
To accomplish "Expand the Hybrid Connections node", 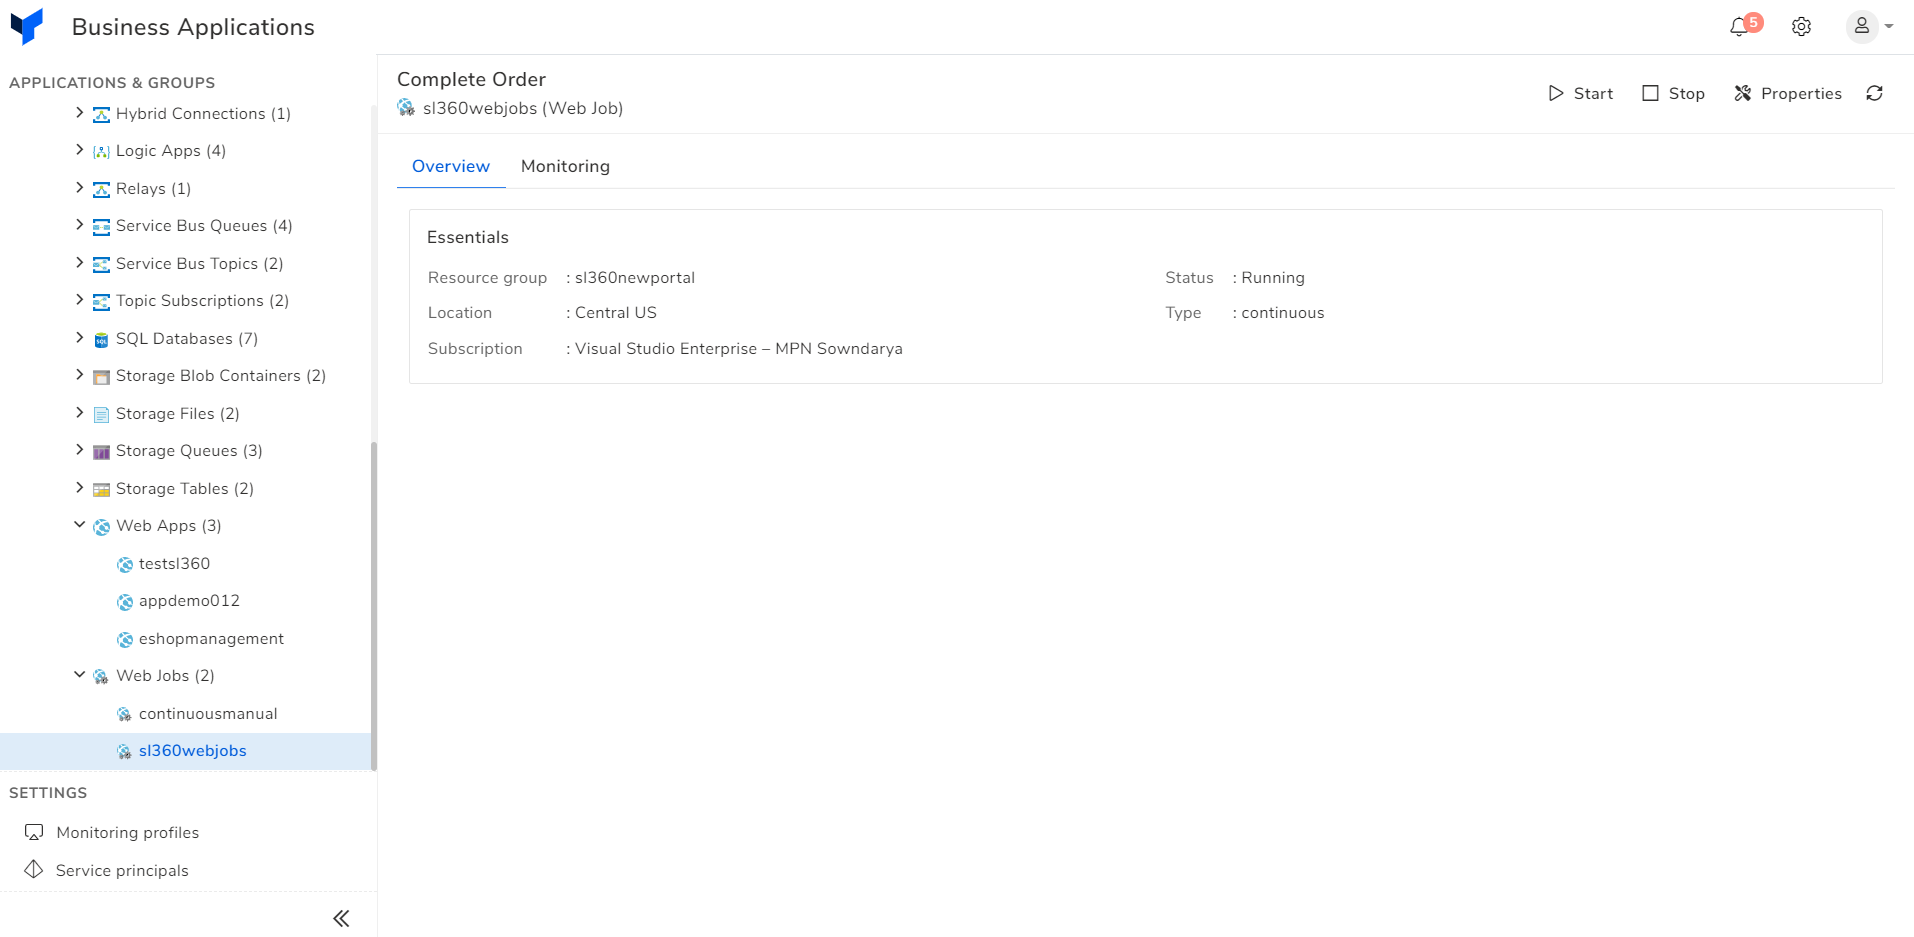I will (80, 113).
